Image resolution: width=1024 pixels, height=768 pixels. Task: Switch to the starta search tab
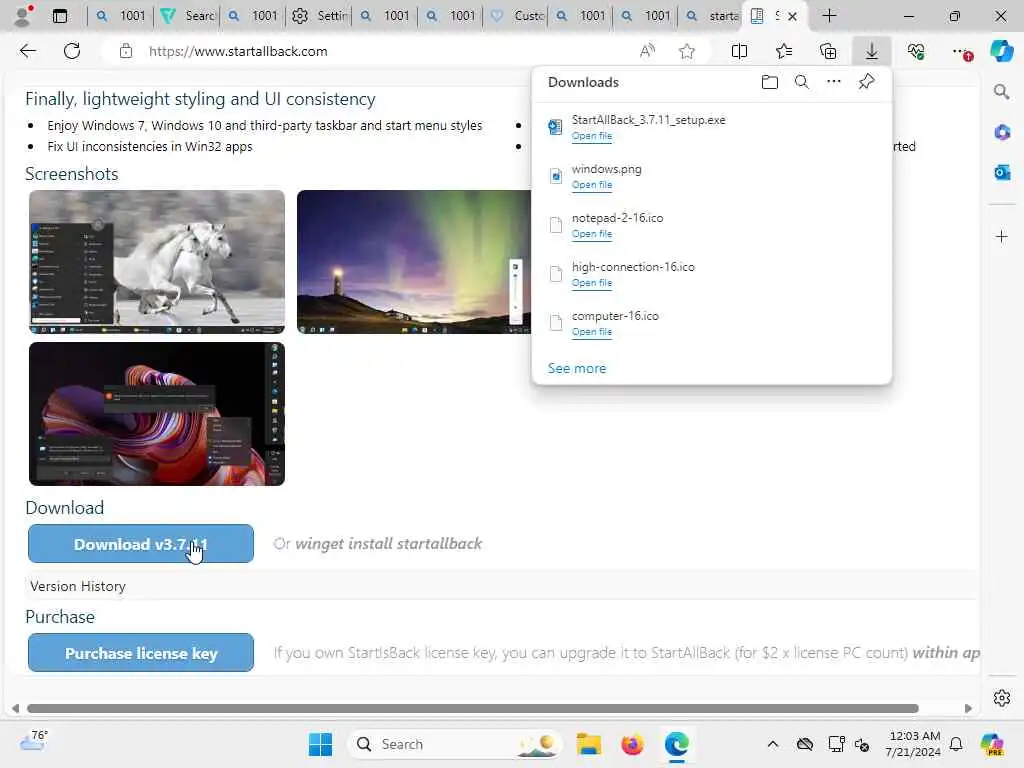click(x=711, y=16)
